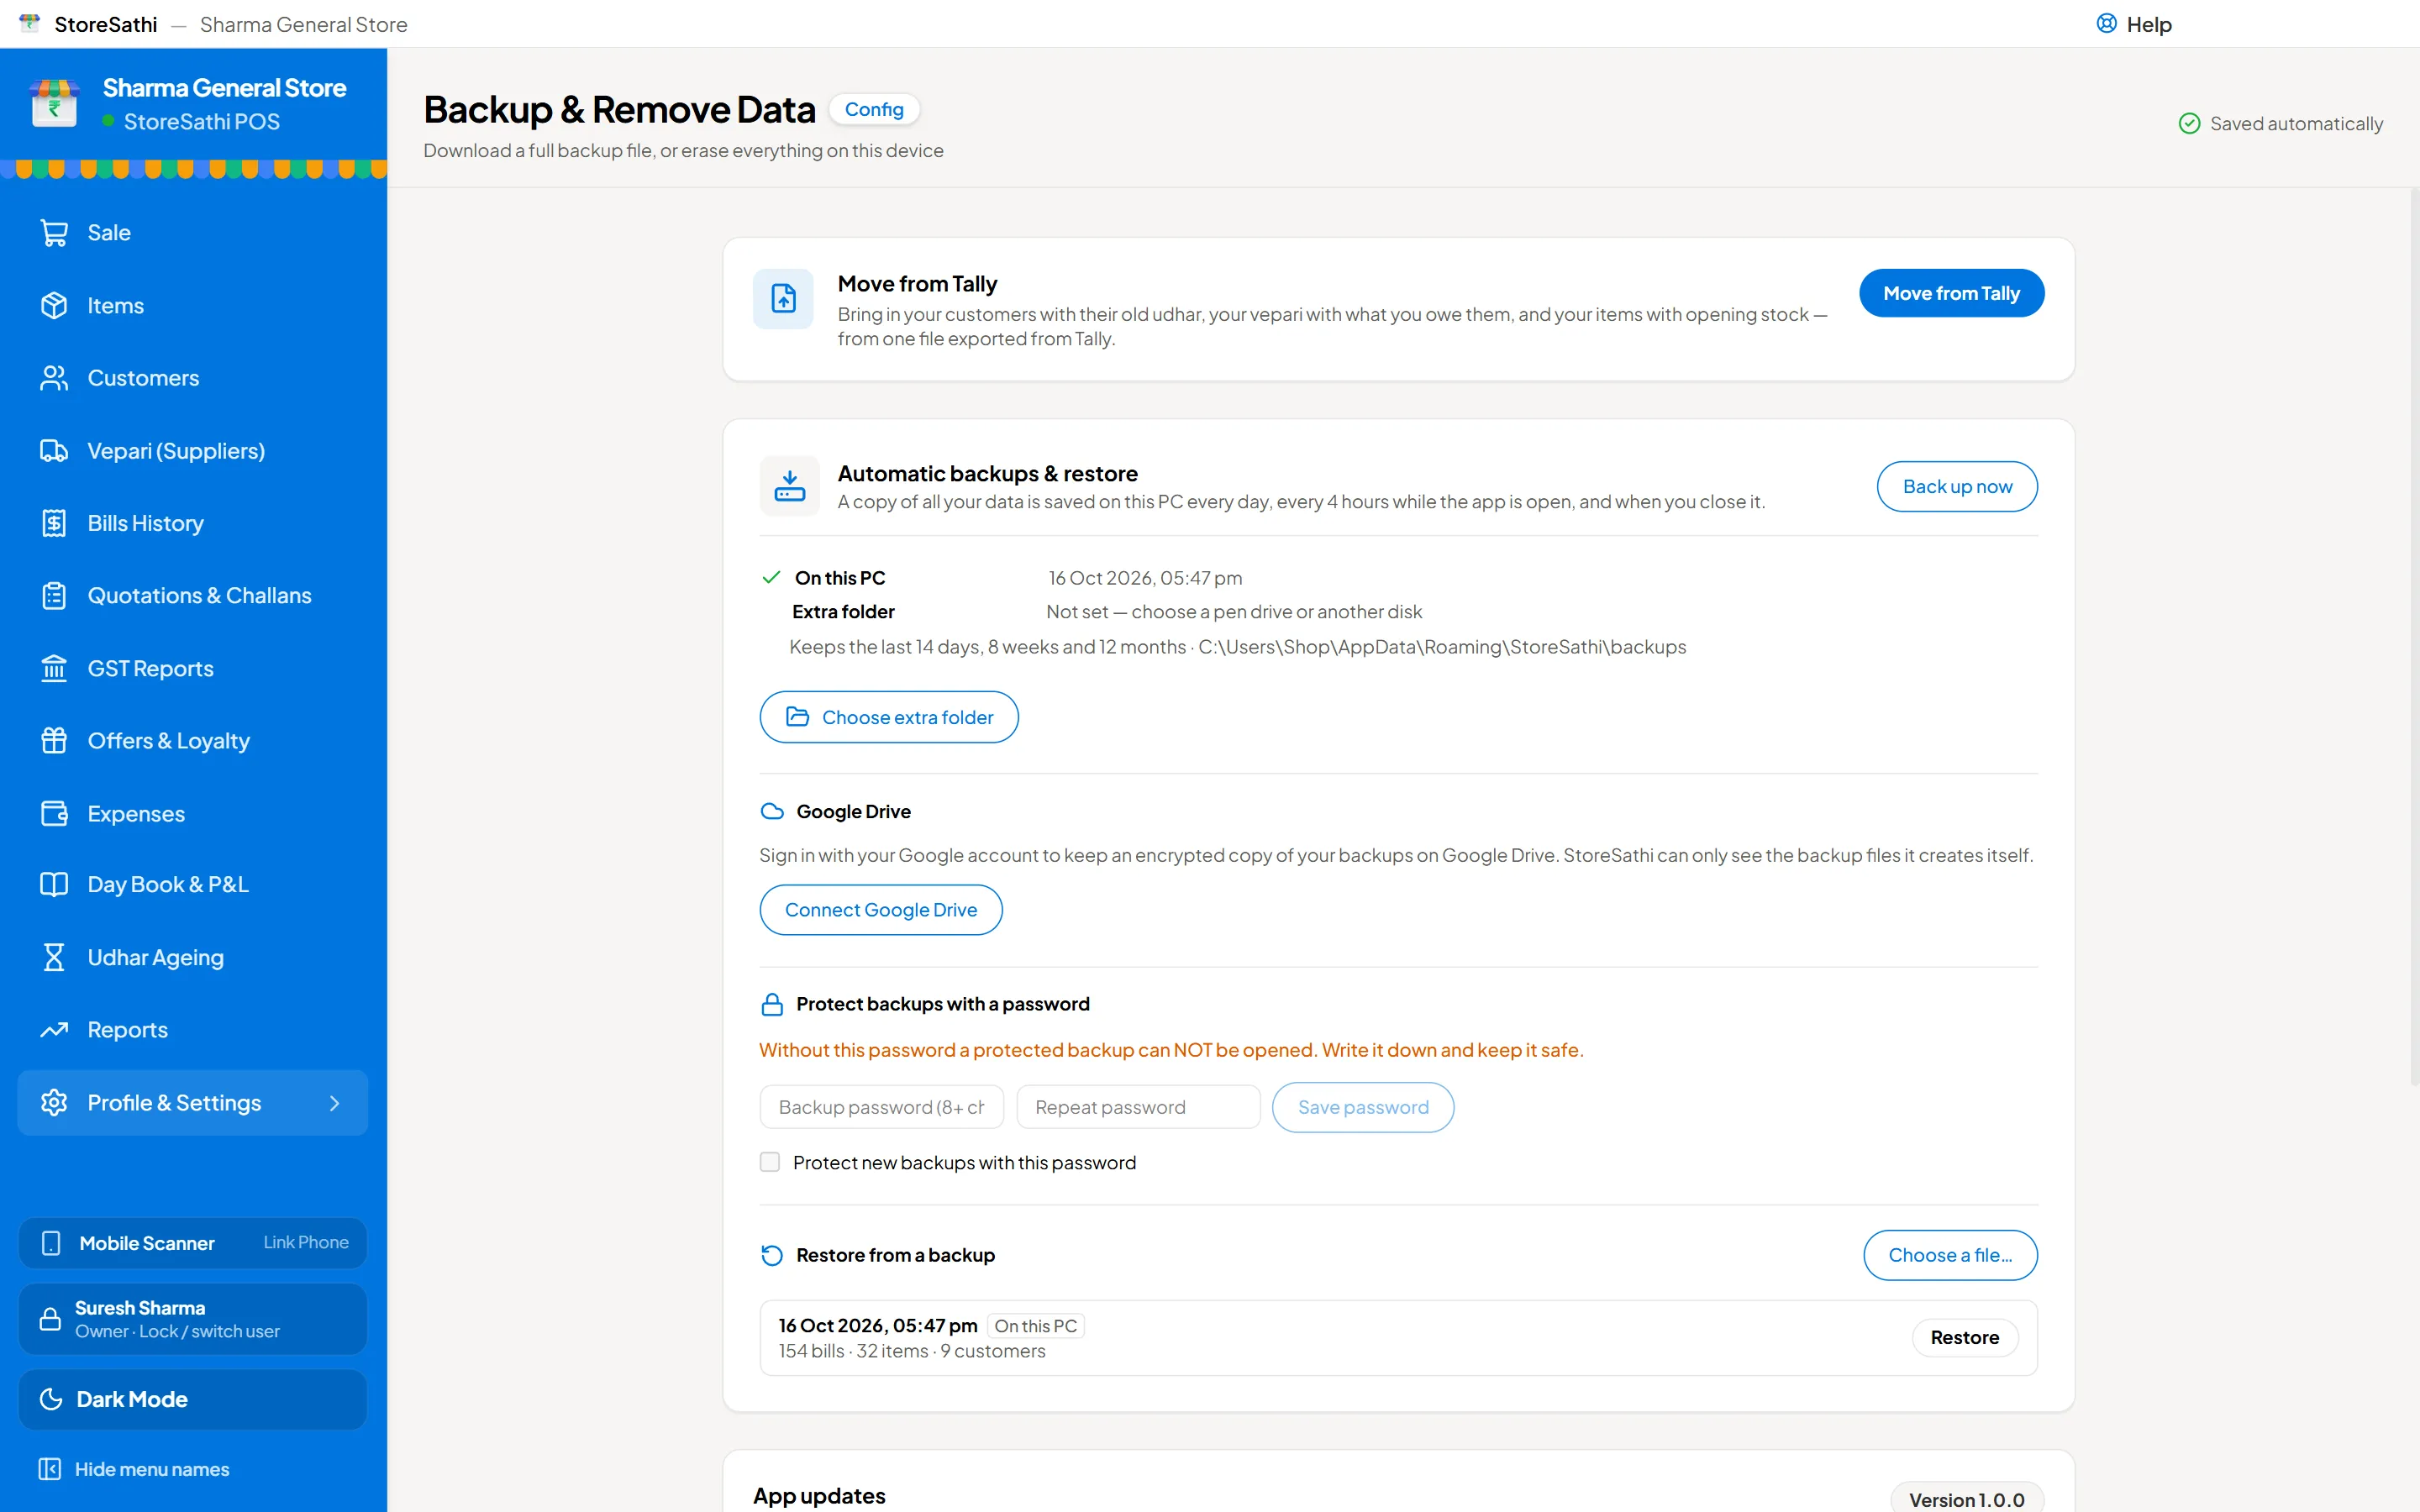Click the Help lifebuoy icon
The height and width of the screenshot is (1512, 2420).
coord(2106,24)
